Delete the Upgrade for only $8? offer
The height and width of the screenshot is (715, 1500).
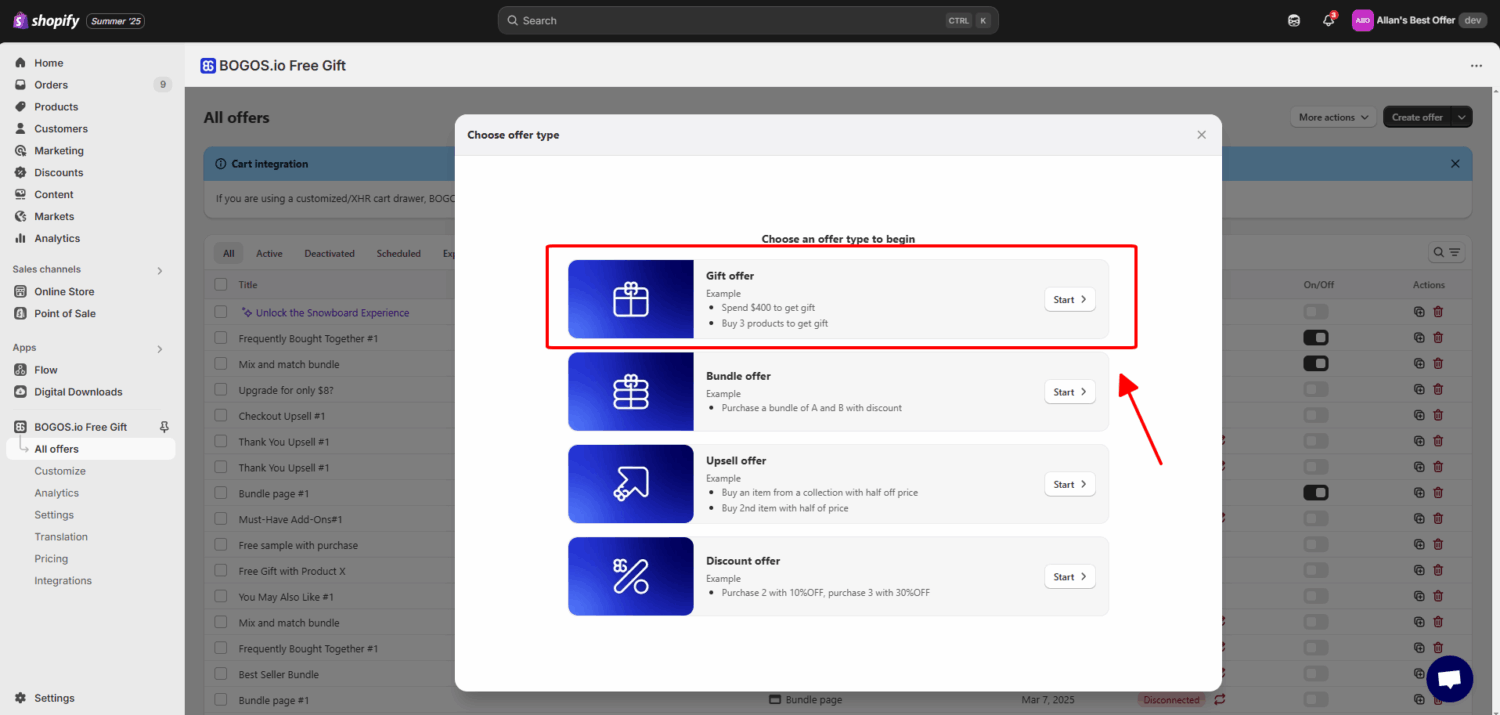click(1438, 390)
